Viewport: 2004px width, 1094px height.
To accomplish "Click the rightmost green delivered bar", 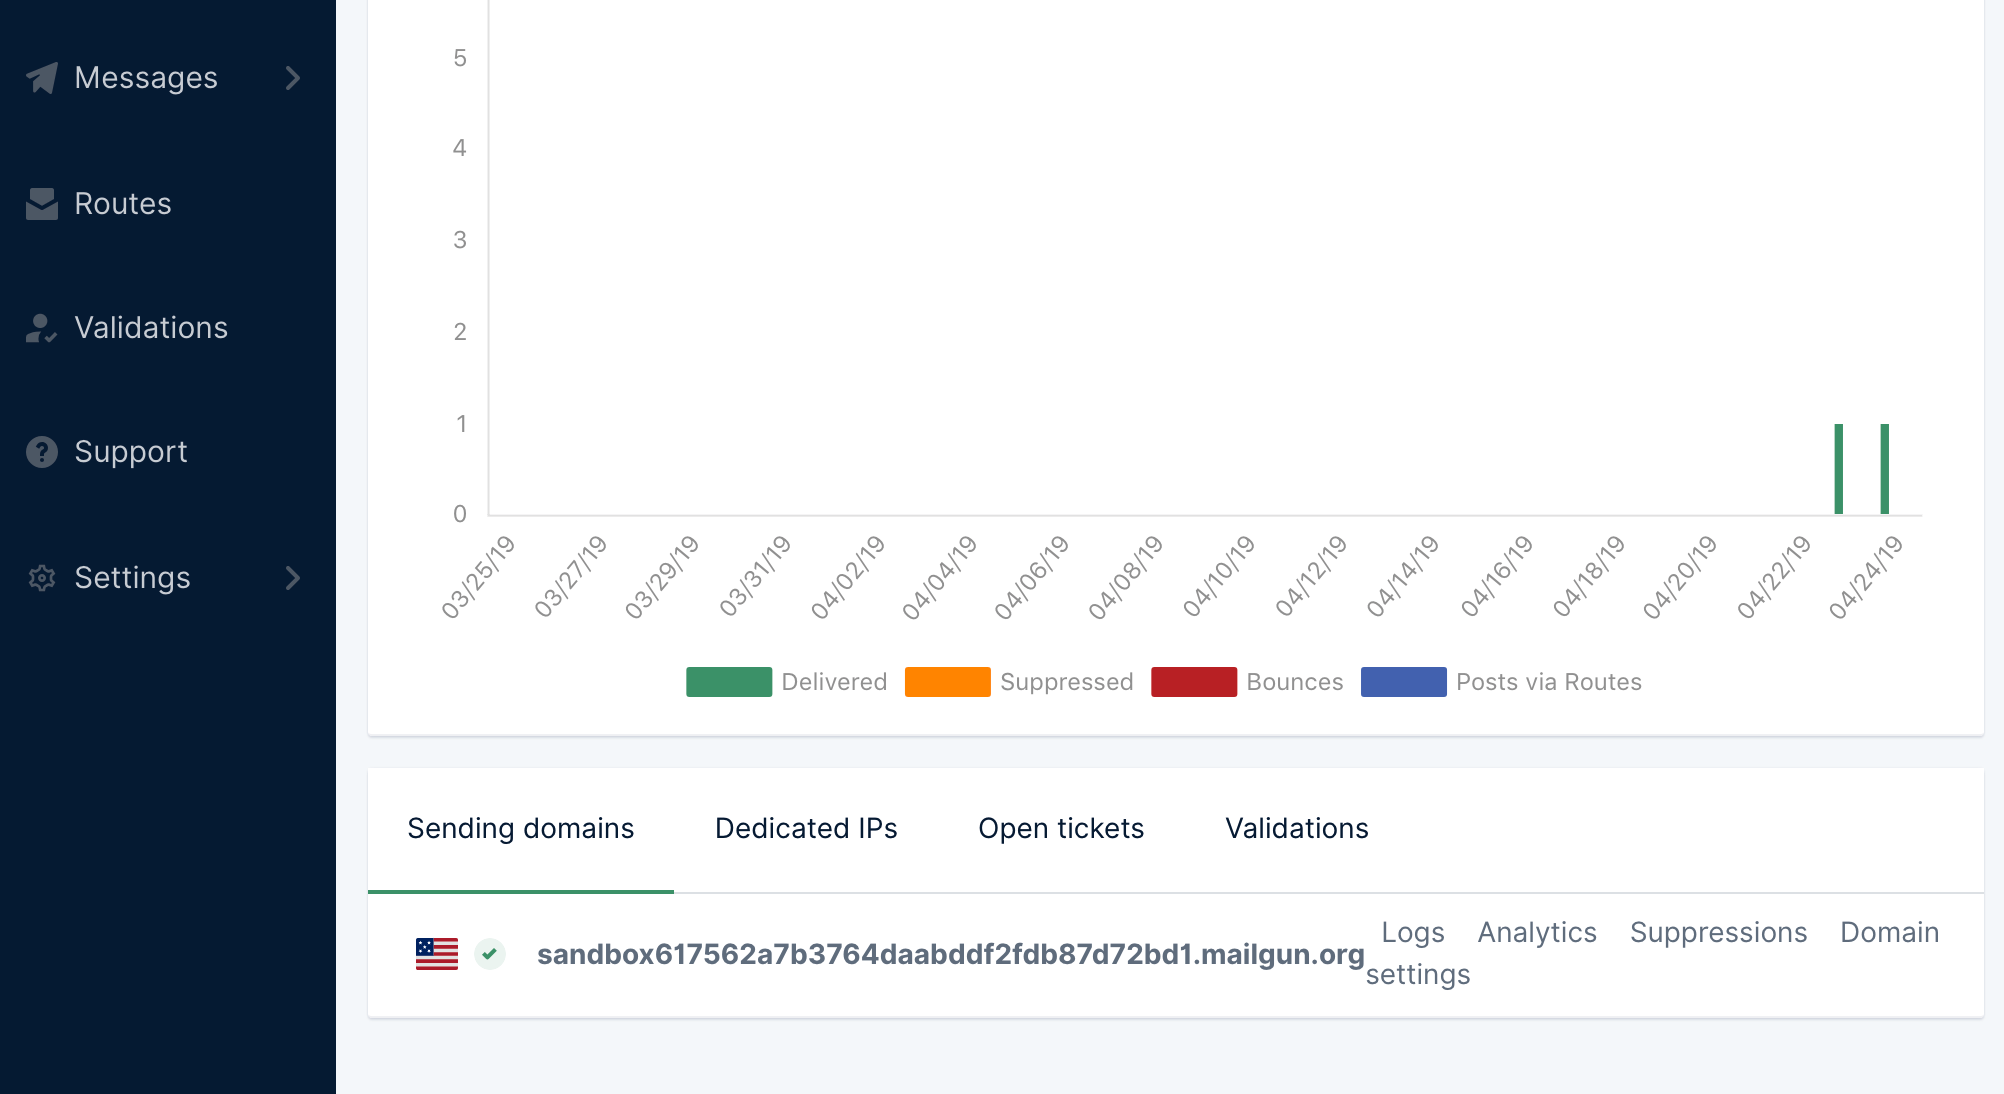I will (1884, 469).
